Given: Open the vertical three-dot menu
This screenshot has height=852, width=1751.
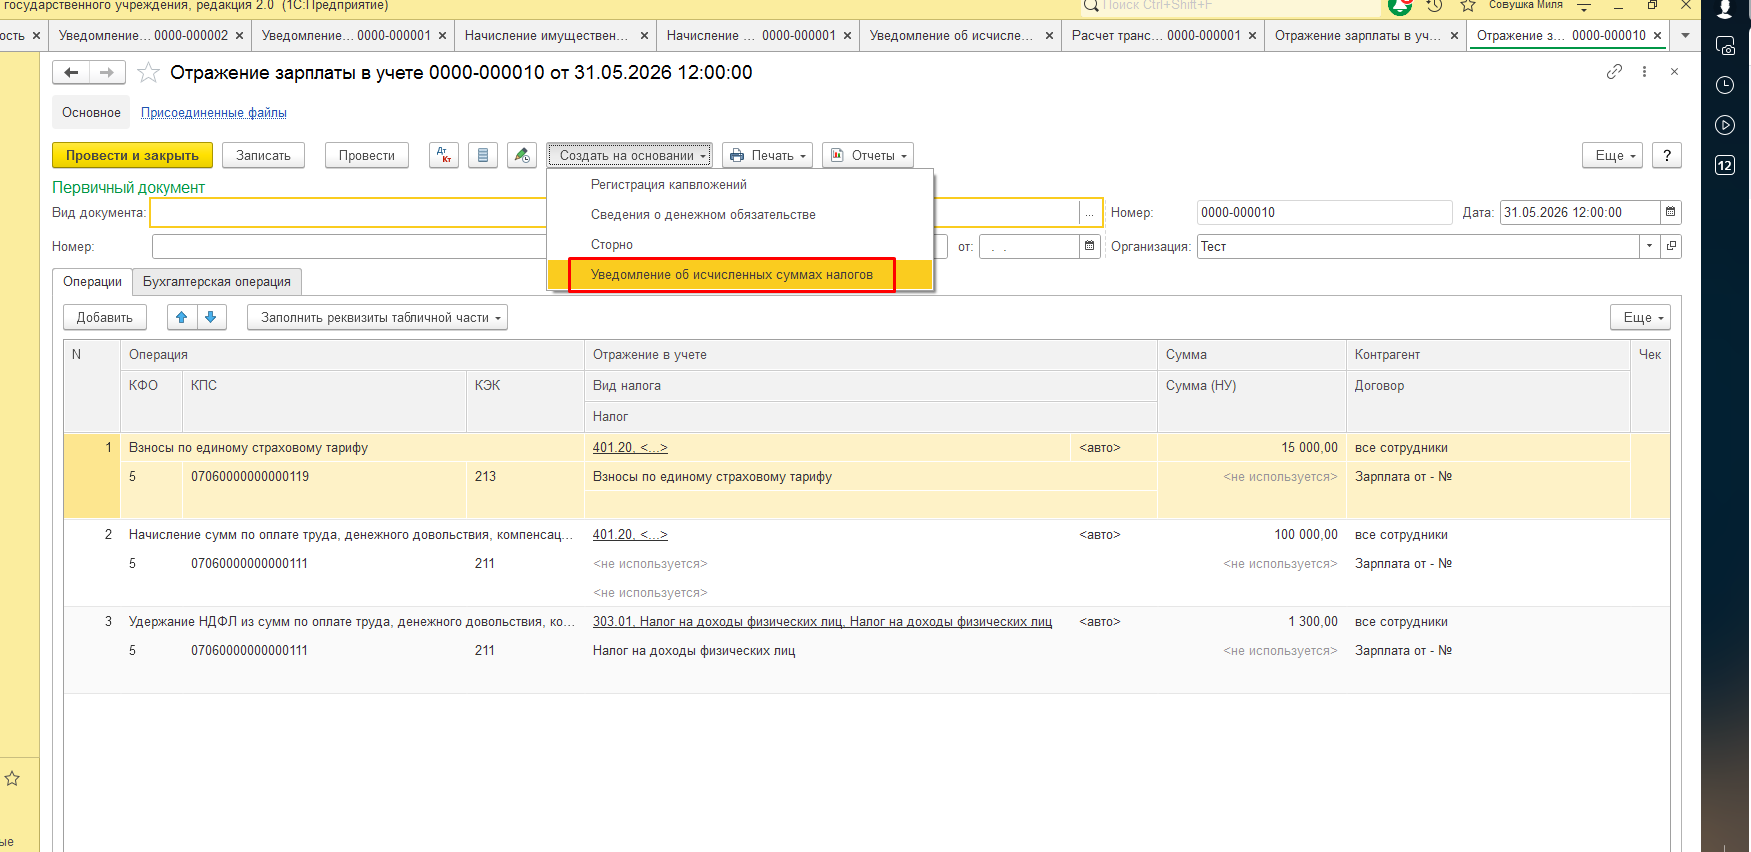Looking at the screenshot, I should [x=1644, y=72].
